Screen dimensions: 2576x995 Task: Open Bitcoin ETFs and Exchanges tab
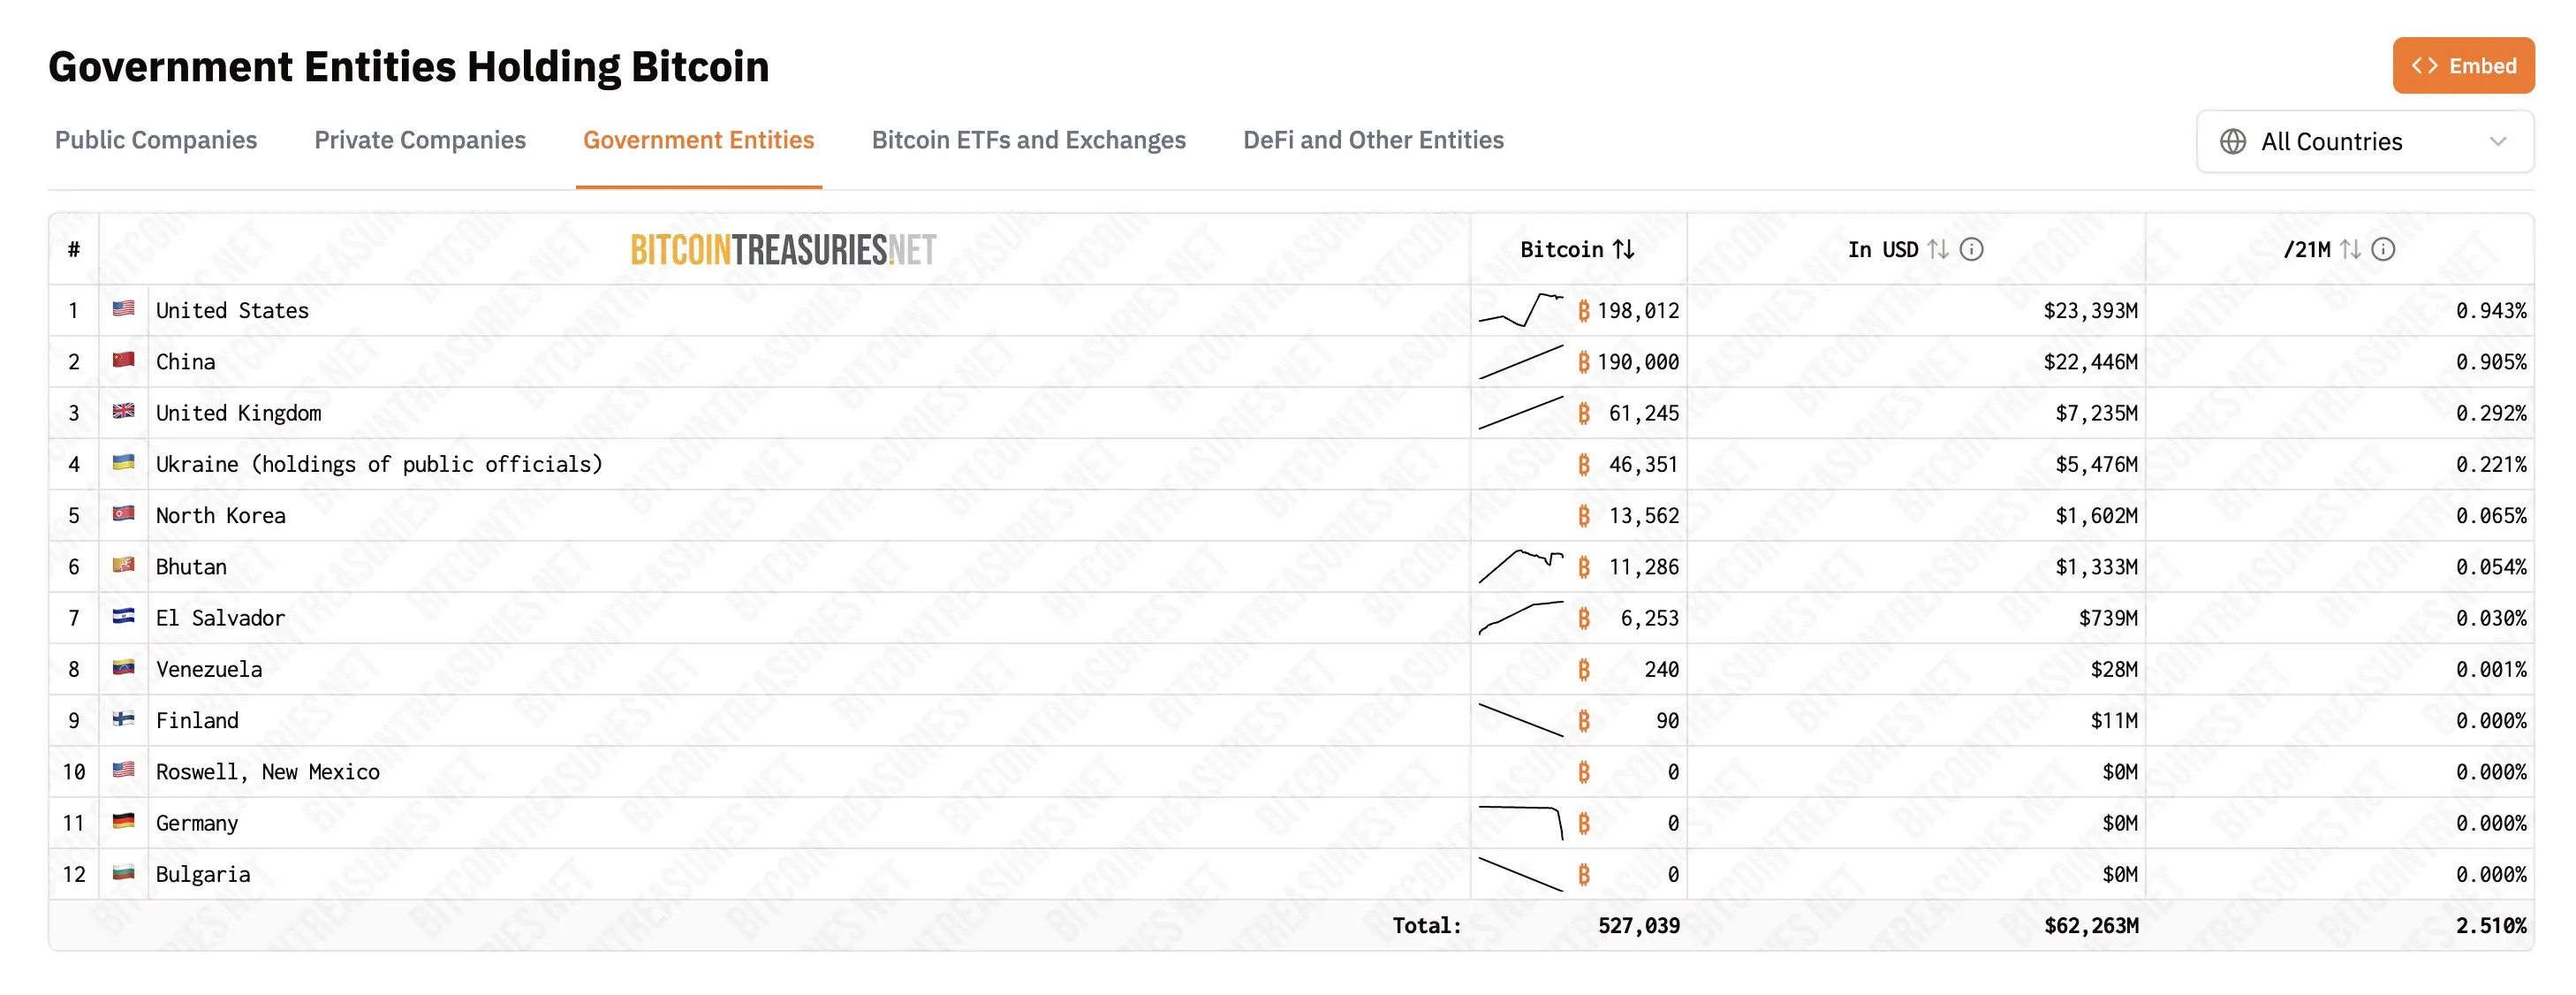(x=1028, y=140)
